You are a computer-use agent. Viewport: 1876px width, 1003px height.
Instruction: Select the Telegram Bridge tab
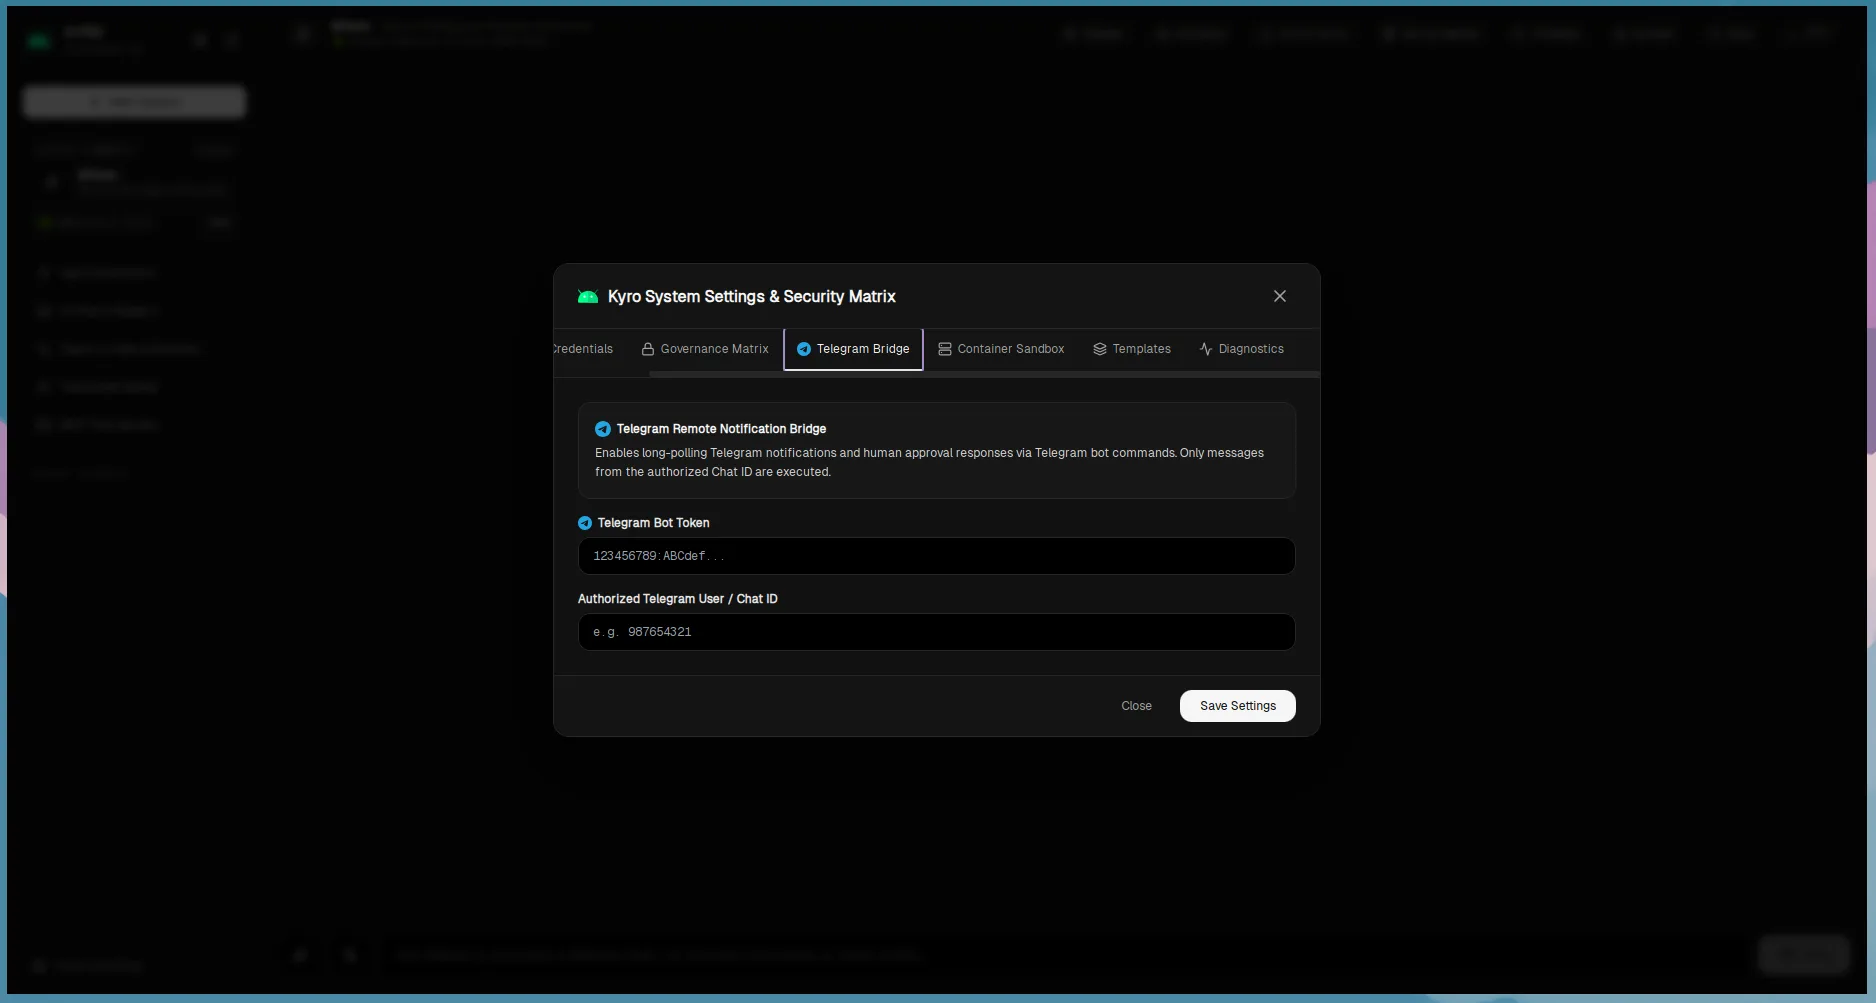coord(853,349)
